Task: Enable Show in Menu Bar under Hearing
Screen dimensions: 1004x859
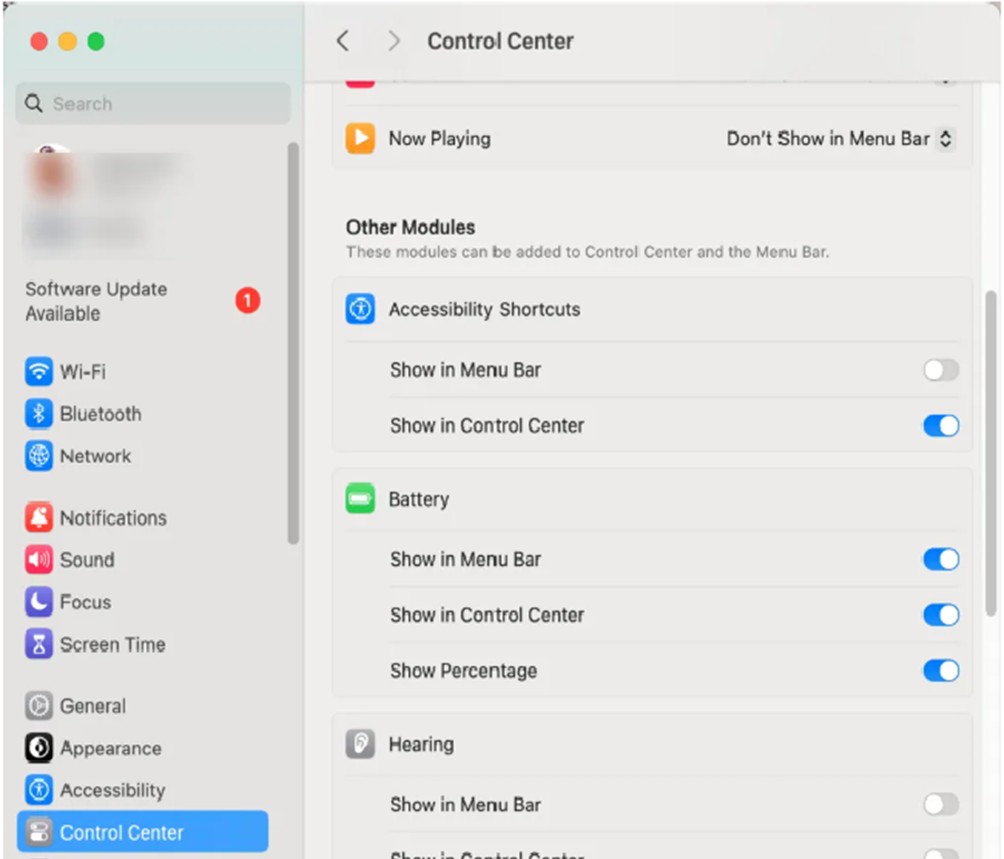Action: [939, 804]
